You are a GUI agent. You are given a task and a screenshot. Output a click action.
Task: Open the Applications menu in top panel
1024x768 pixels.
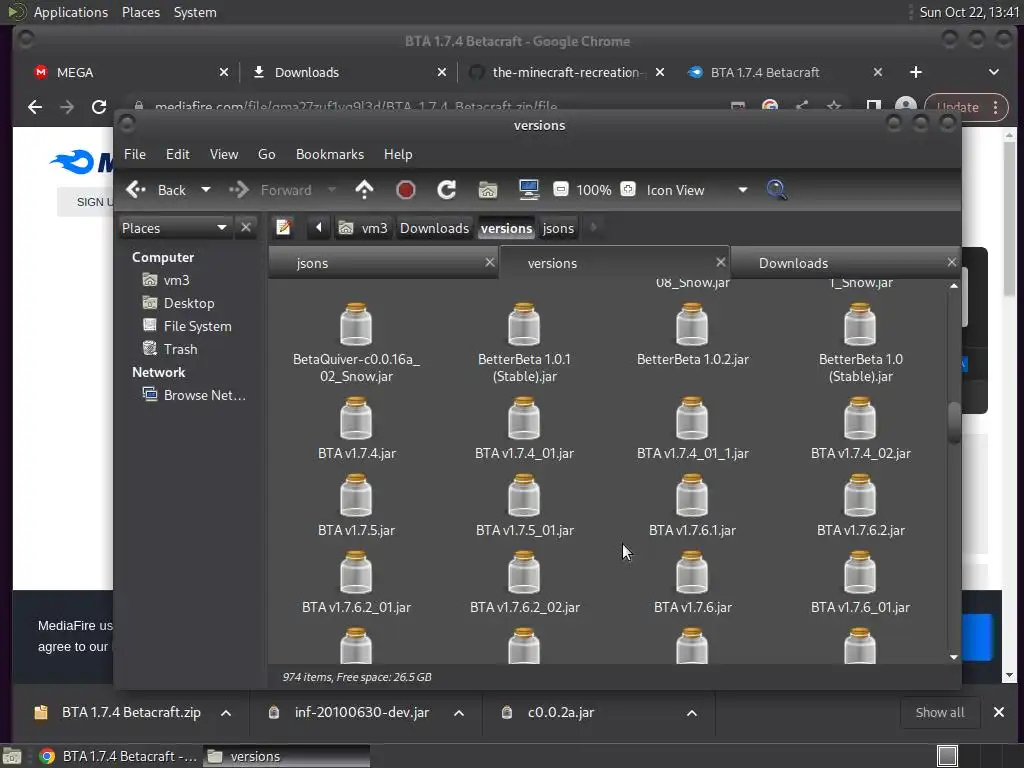70,12
